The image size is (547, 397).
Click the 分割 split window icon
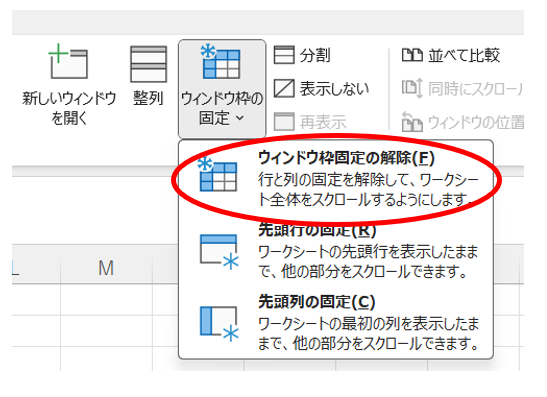tap(284, 55)
